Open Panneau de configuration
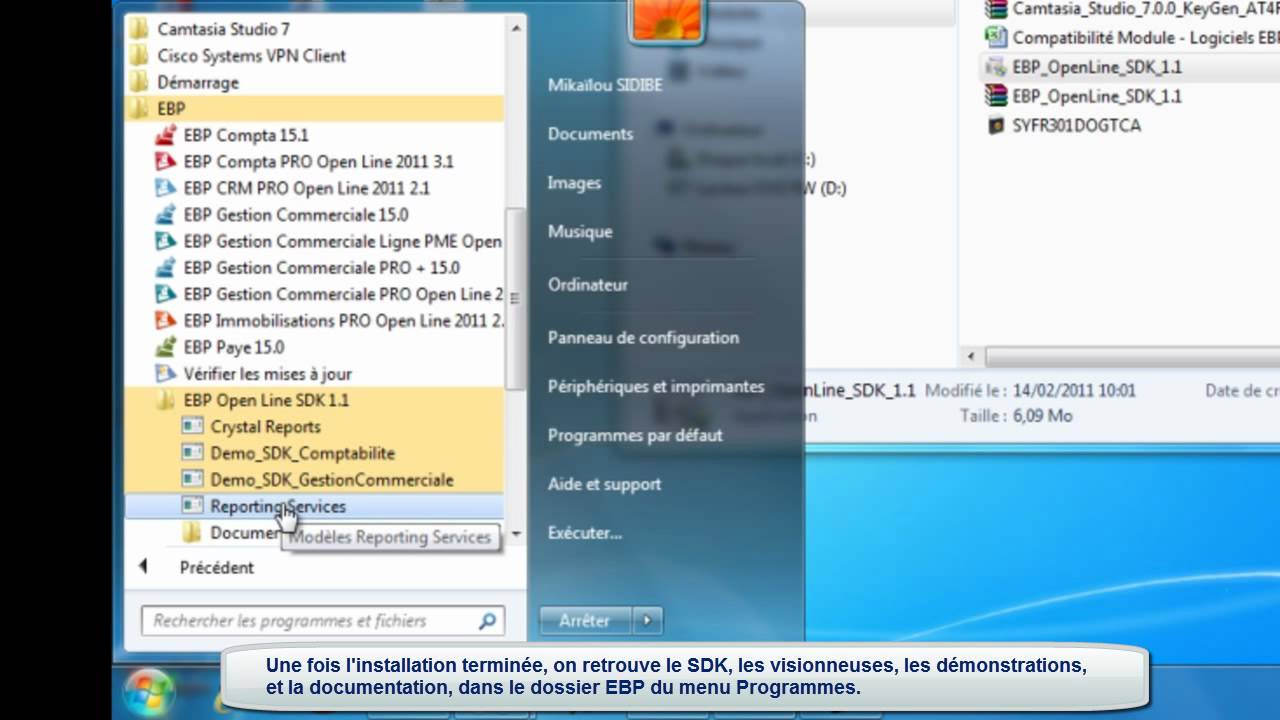 pos(643,338)
